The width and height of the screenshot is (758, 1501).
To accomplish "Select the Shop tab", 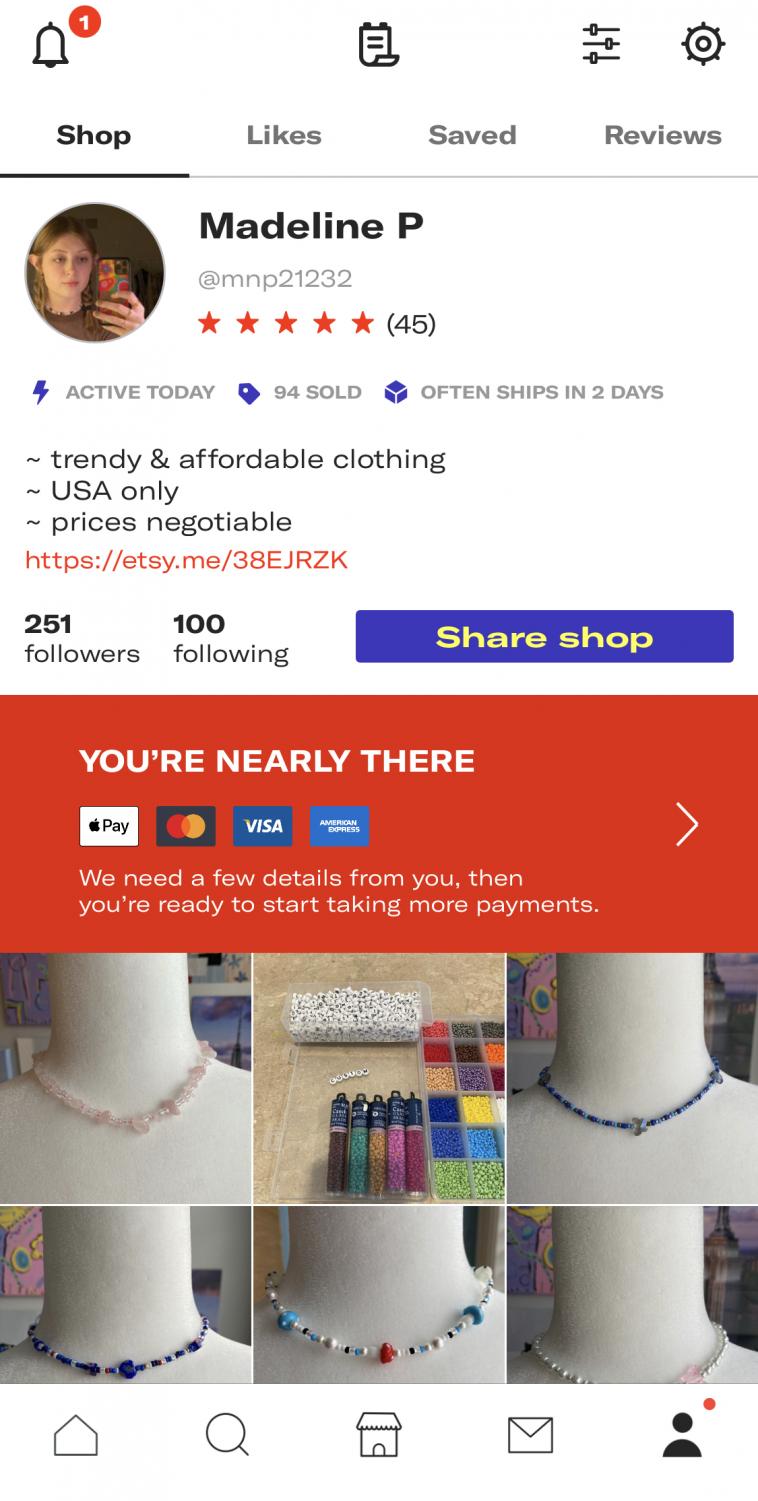I will click(94, 135).
